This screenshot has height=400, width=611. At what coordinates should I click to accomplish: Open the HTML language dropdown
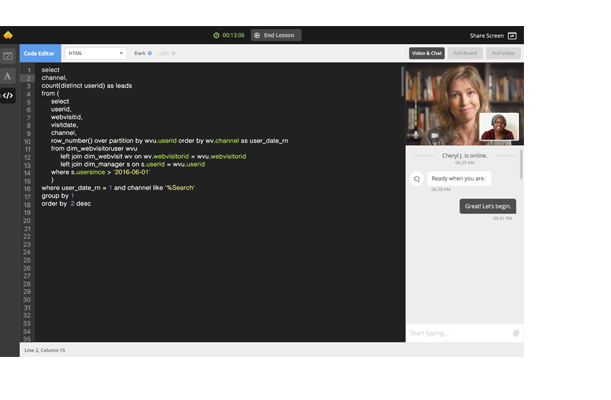(95, 53)
